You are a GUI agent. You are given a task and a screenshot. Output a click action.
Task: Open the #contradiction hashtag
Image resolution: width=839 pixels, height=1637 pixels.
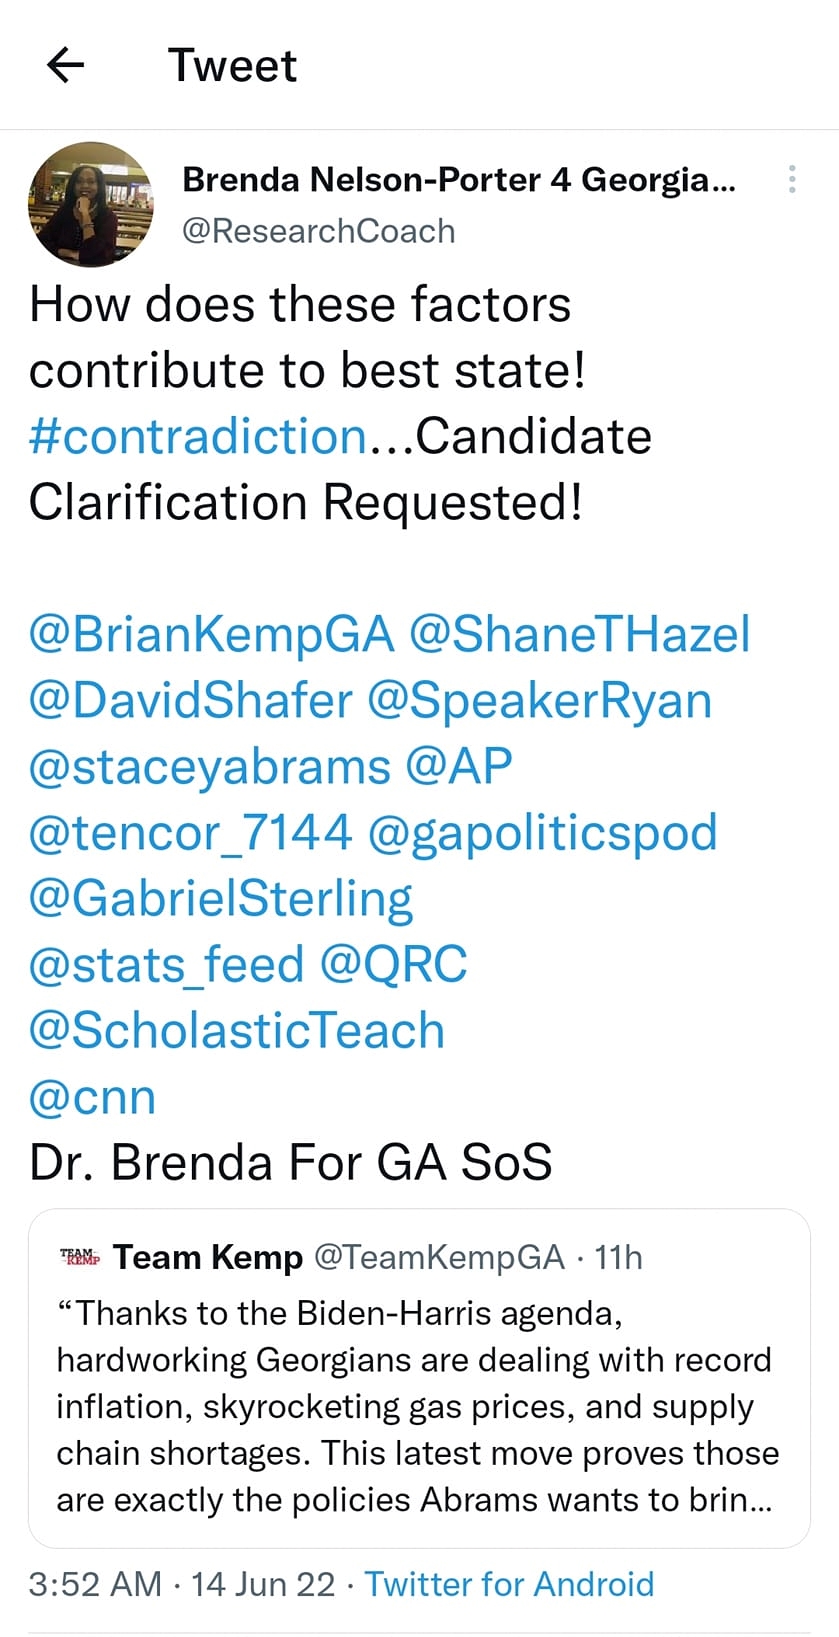[198, 437]
